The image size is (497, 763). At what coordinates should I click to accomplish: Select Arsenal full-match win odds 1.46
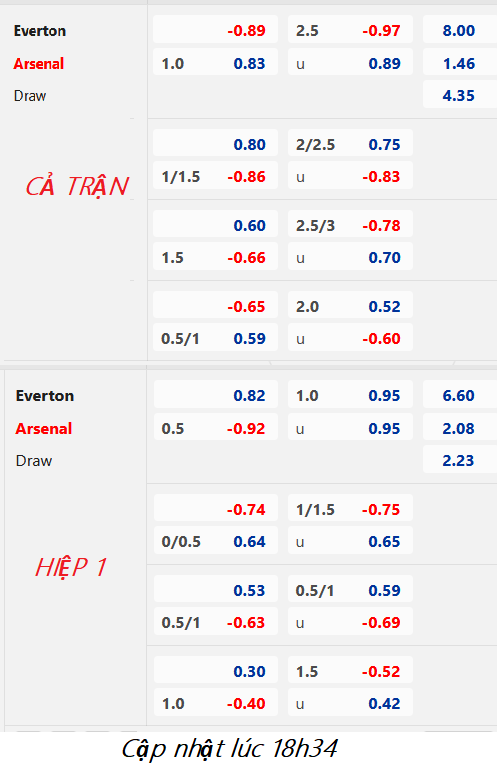click(460, 63)
